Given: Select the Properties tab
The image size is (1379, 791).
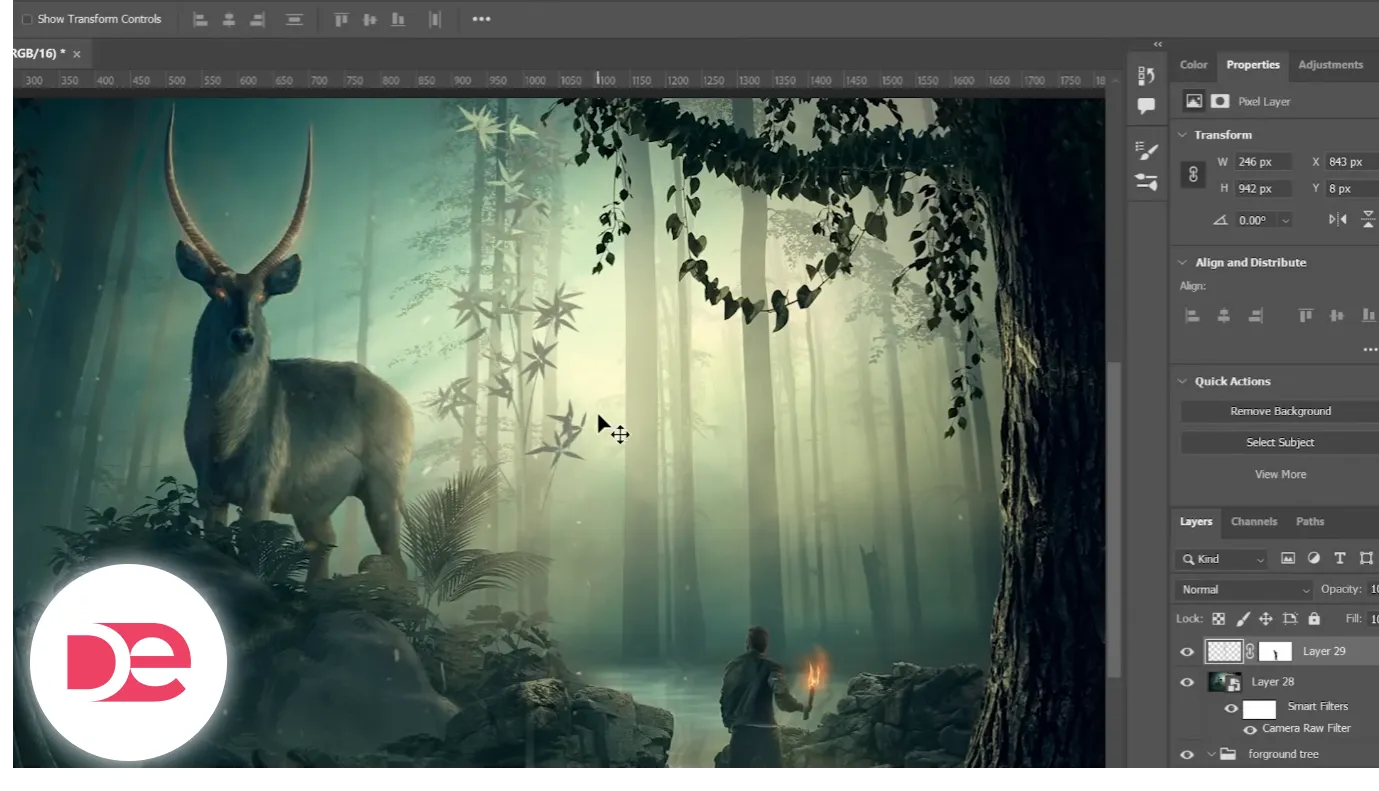Looking at the screenshot, I should (x=1253, y=65).
